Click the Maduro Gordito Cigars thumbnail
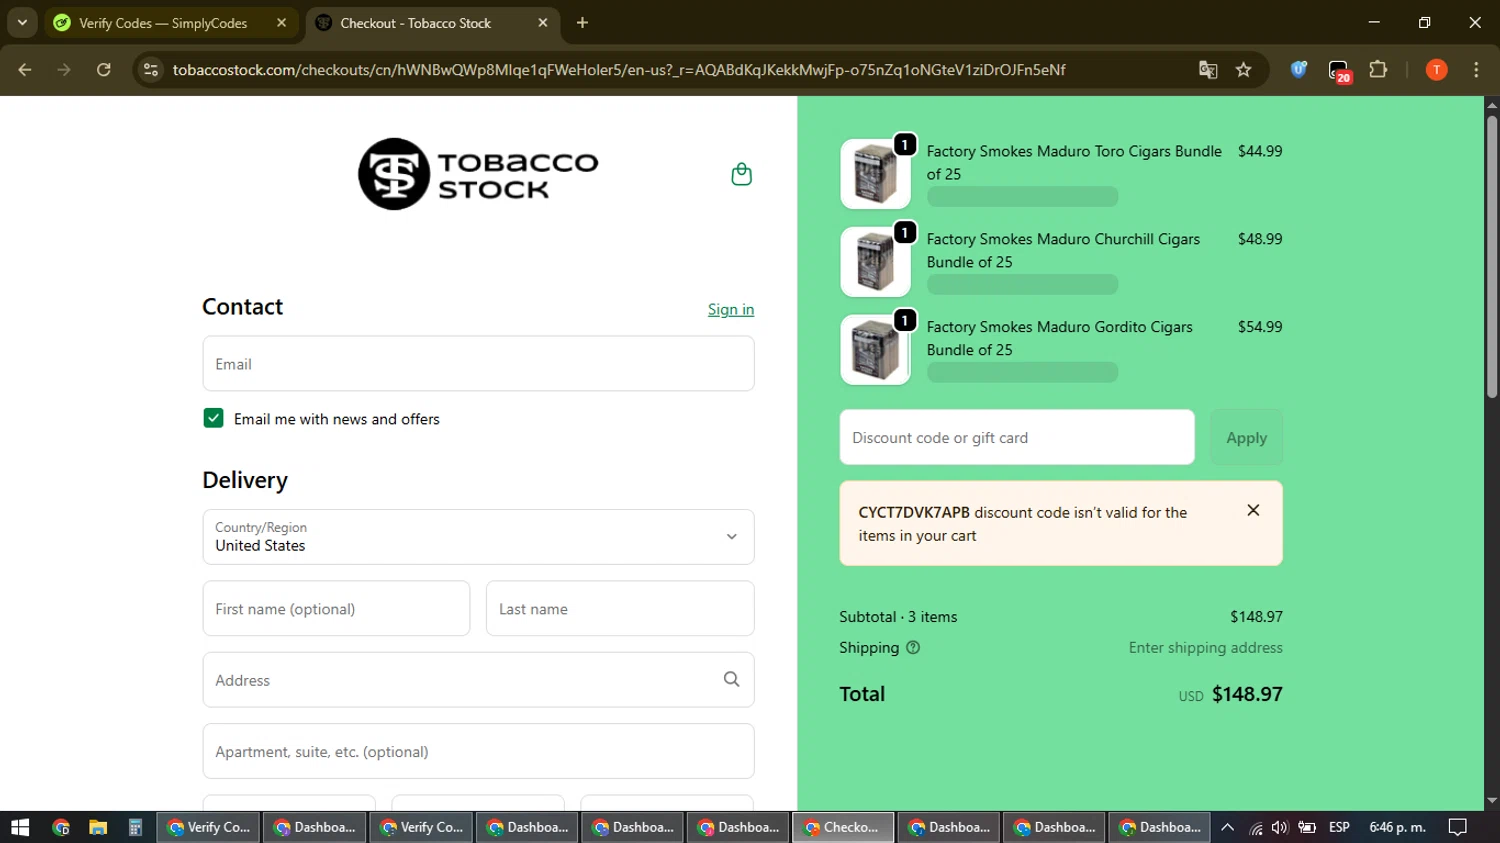The width and height of the screenshot is (1500, 843). click(x=875, y=350)
